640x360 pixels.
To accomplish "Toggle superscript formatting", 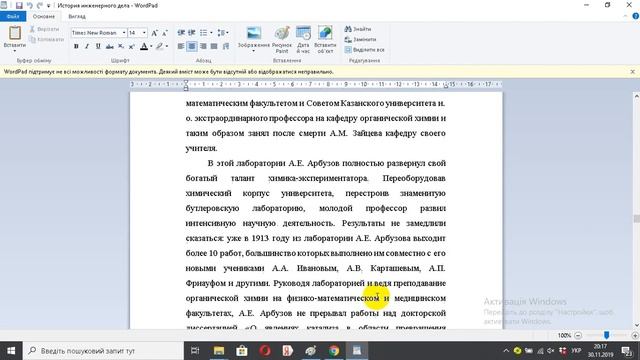I will (x=131, y=47).
